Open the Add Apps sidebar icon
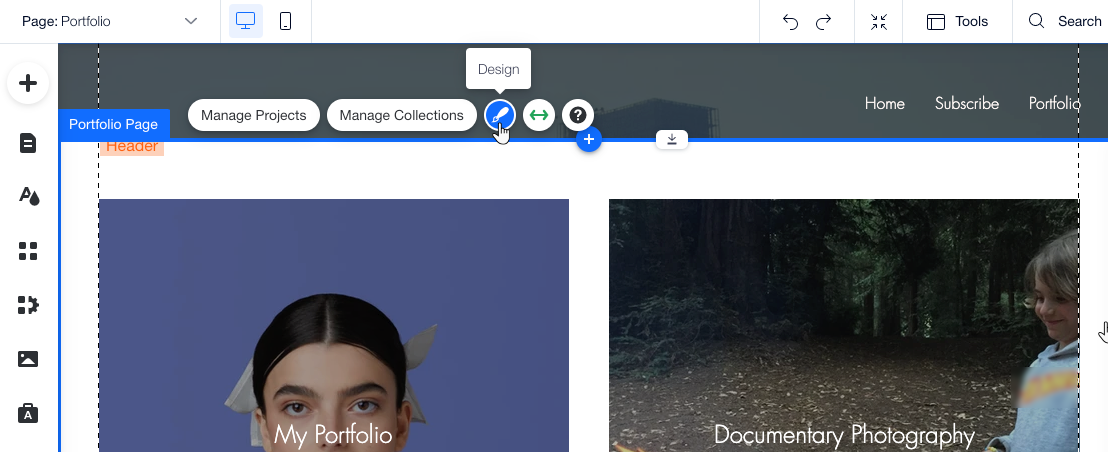The height and width of the screenshot is (452, 1108). coord(28,251)
